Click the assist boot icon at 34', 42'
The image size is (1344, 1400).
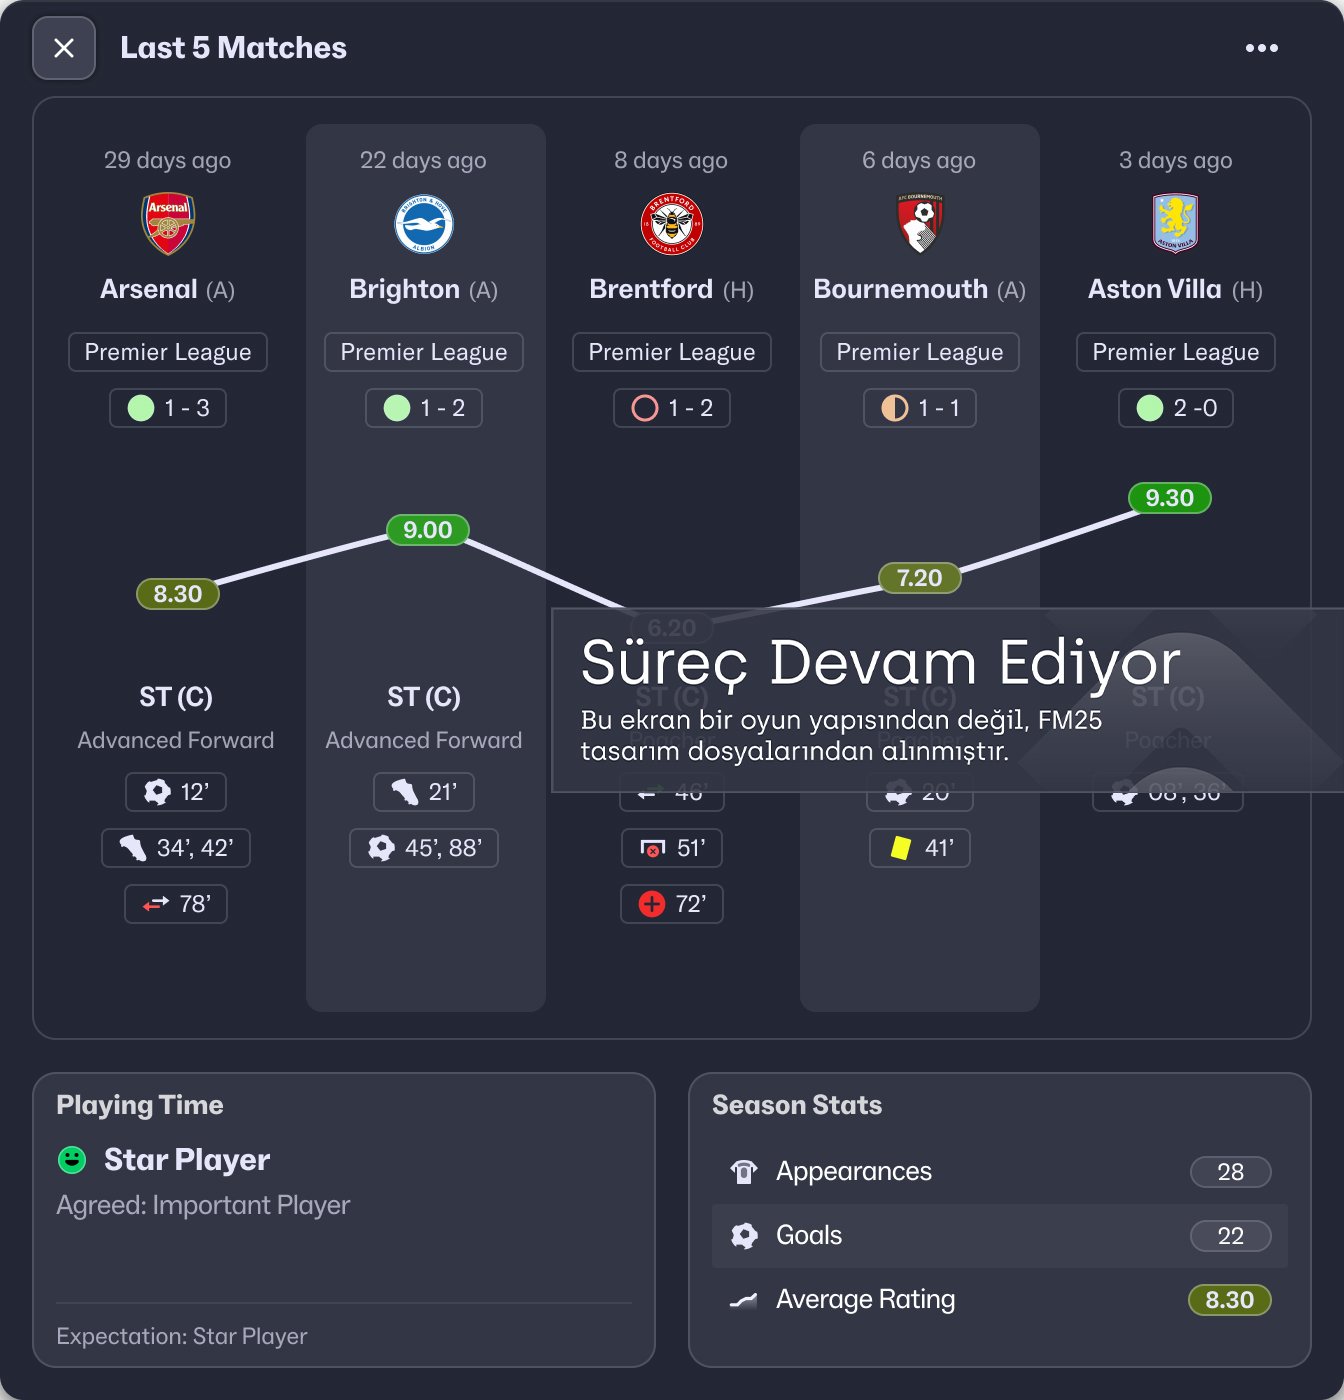[133, 848]
